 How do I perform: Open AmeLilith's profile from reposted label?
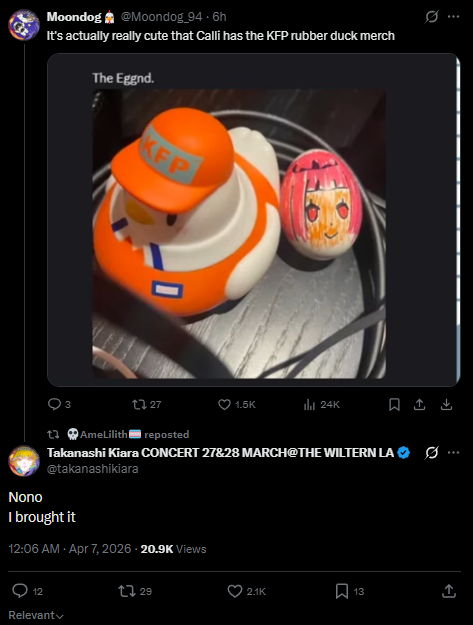pyautogui.click(x=104, y=434)
